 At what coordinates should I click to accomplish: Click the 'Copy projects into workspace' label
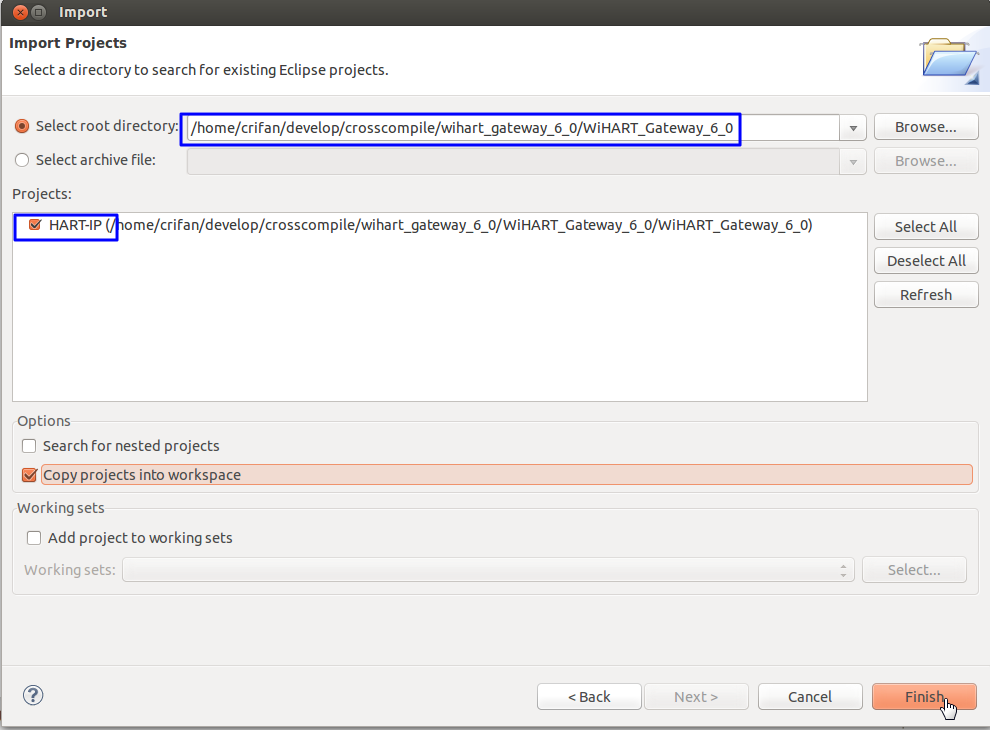click(142, 475)
